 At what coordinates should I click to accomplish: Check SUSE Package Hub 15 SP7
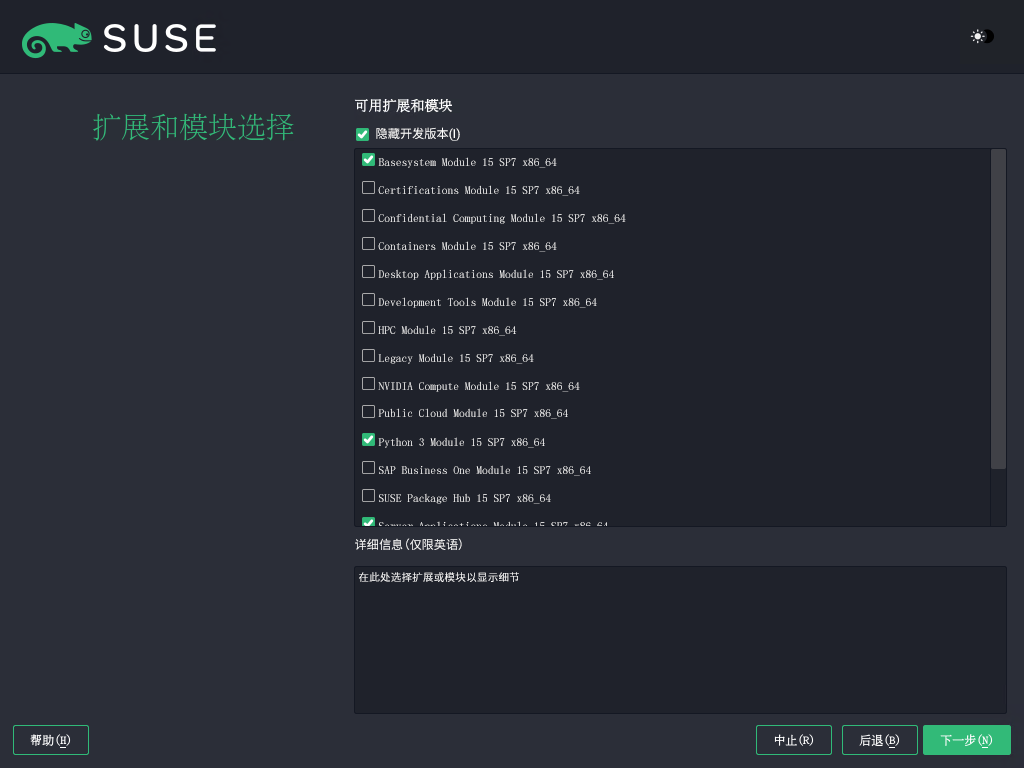(x=368, y=496)
